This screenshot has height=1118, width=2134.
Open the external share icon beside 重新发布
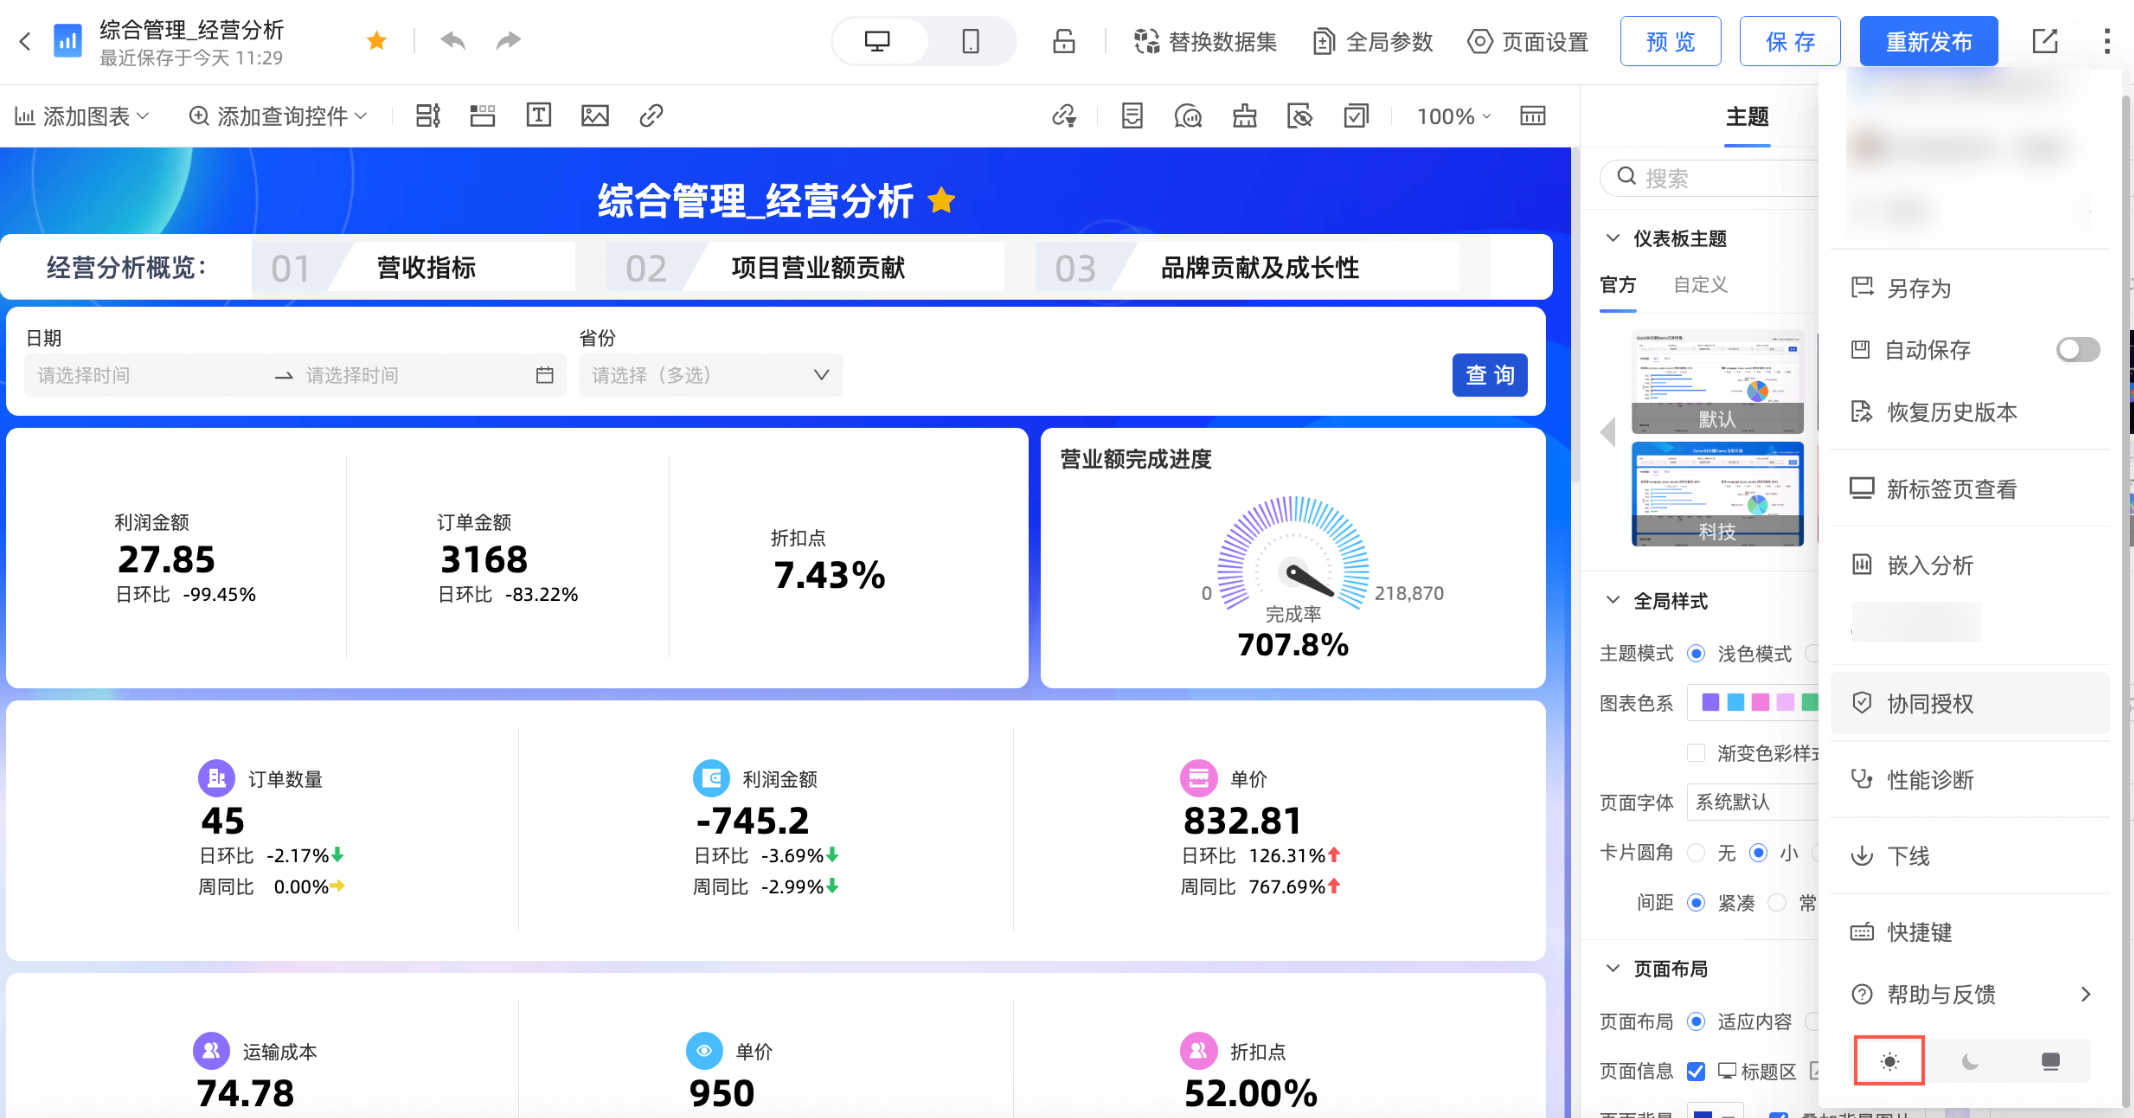pyautogui.click(x=2045, y=41)
